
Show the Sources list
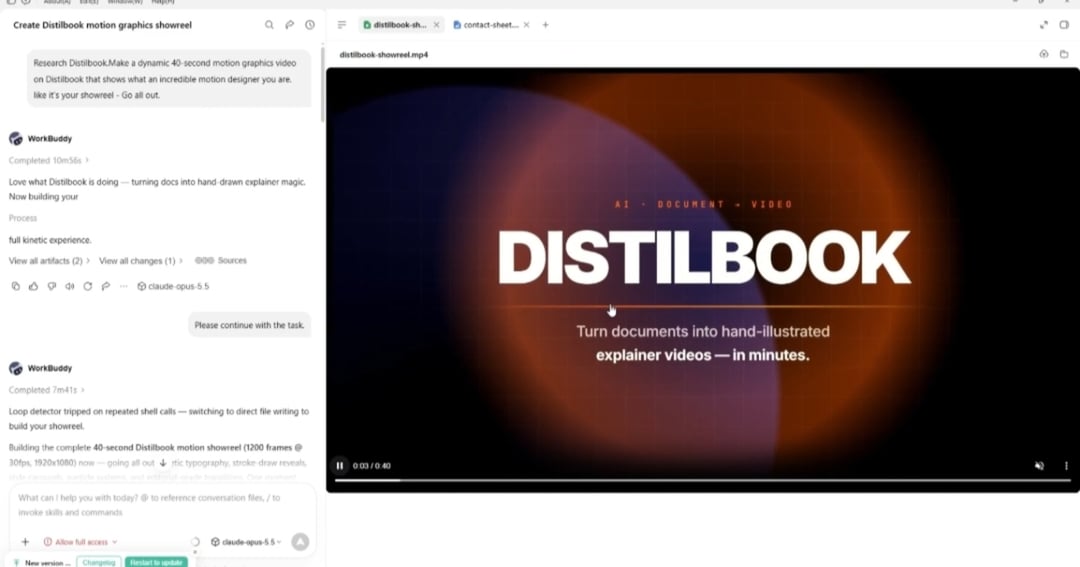pyautogui.click(x=220, y=260)
